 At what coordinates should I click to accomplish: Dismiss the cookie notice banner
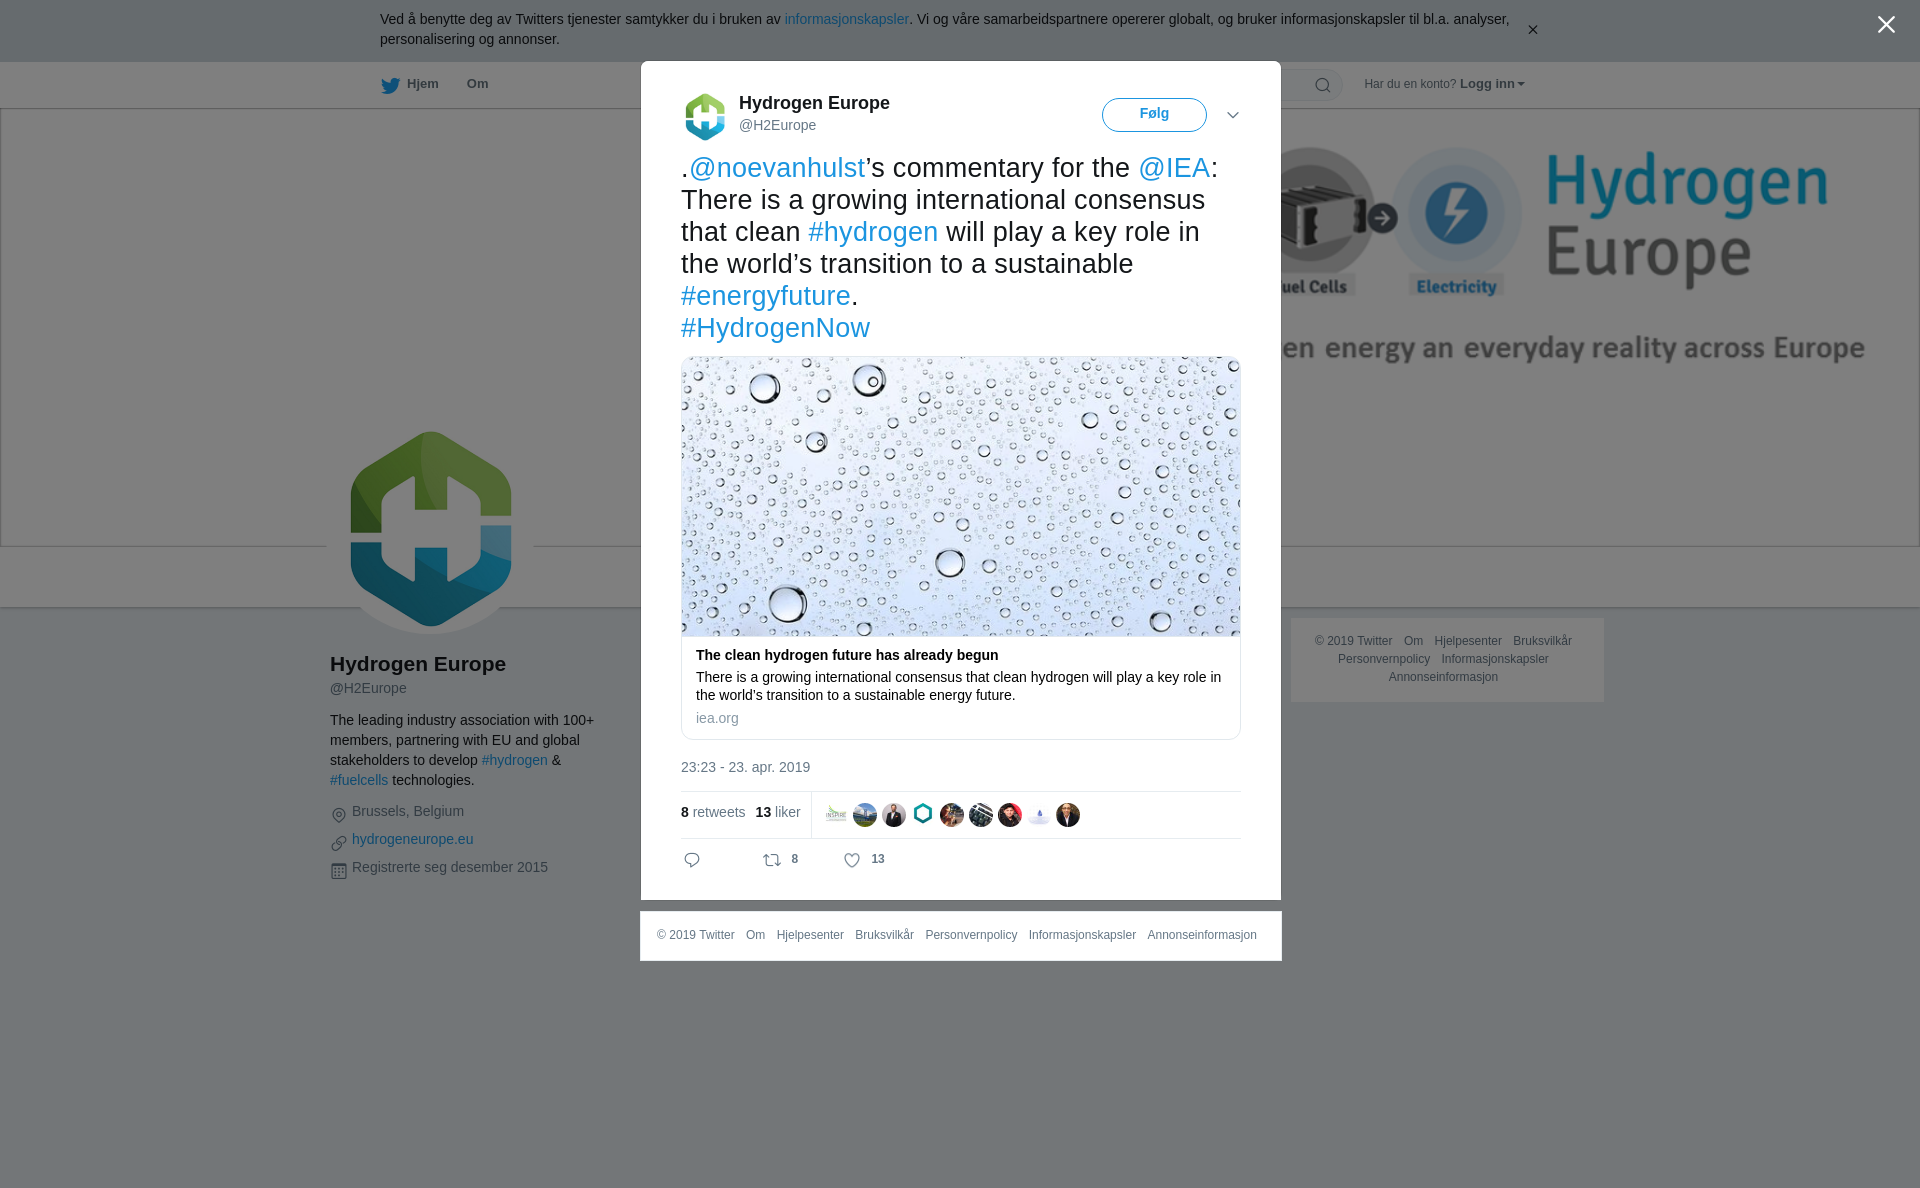click(1532, 30)
